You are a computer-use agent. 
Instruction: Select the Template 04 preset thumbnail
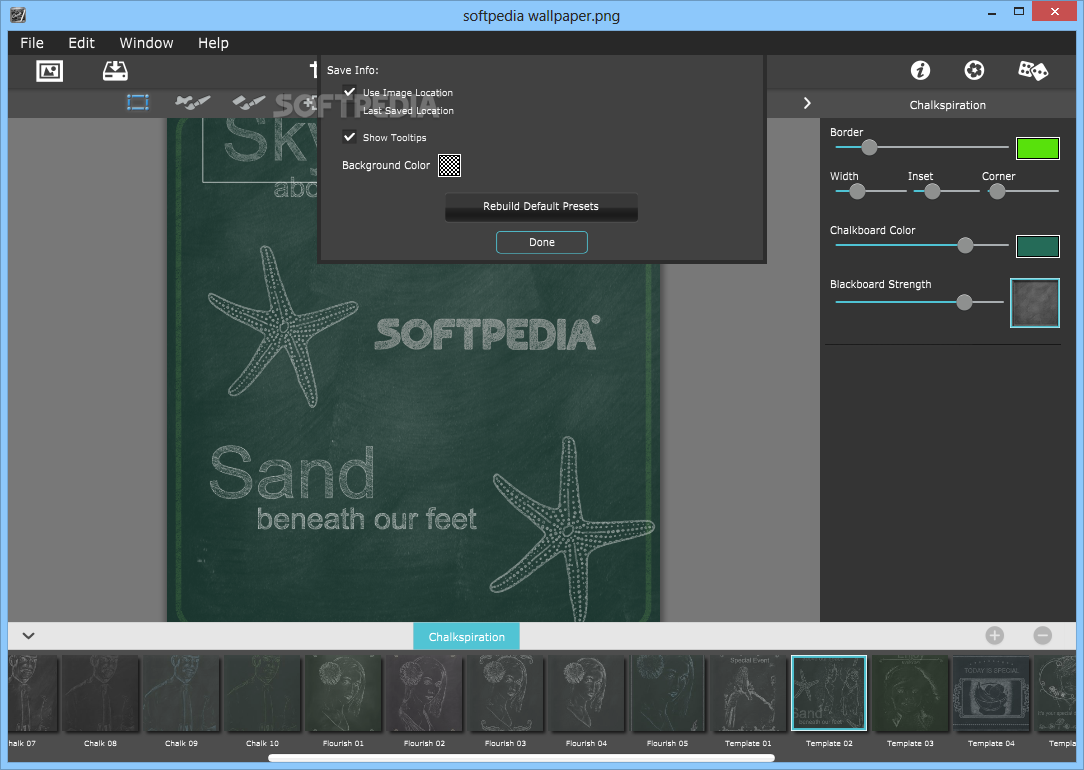[x=991, y=693]
